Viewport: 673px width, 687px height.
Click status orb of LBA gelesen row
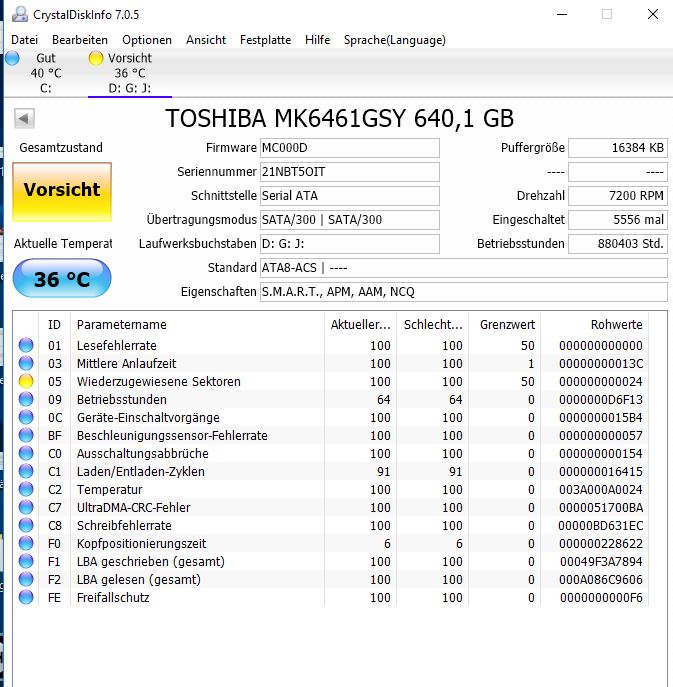point(26,579)
